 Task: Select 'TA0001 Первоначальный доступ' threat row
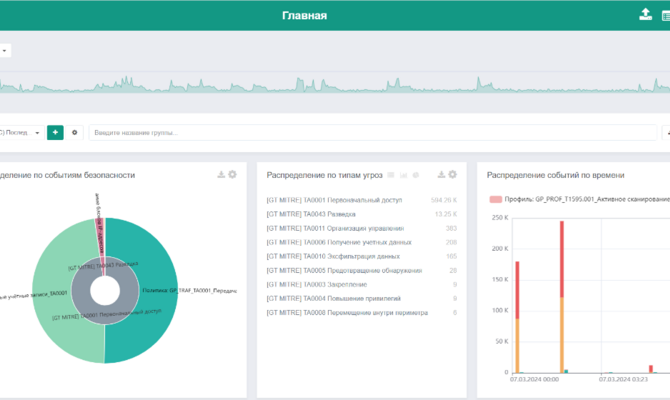[x=361, y=200]
